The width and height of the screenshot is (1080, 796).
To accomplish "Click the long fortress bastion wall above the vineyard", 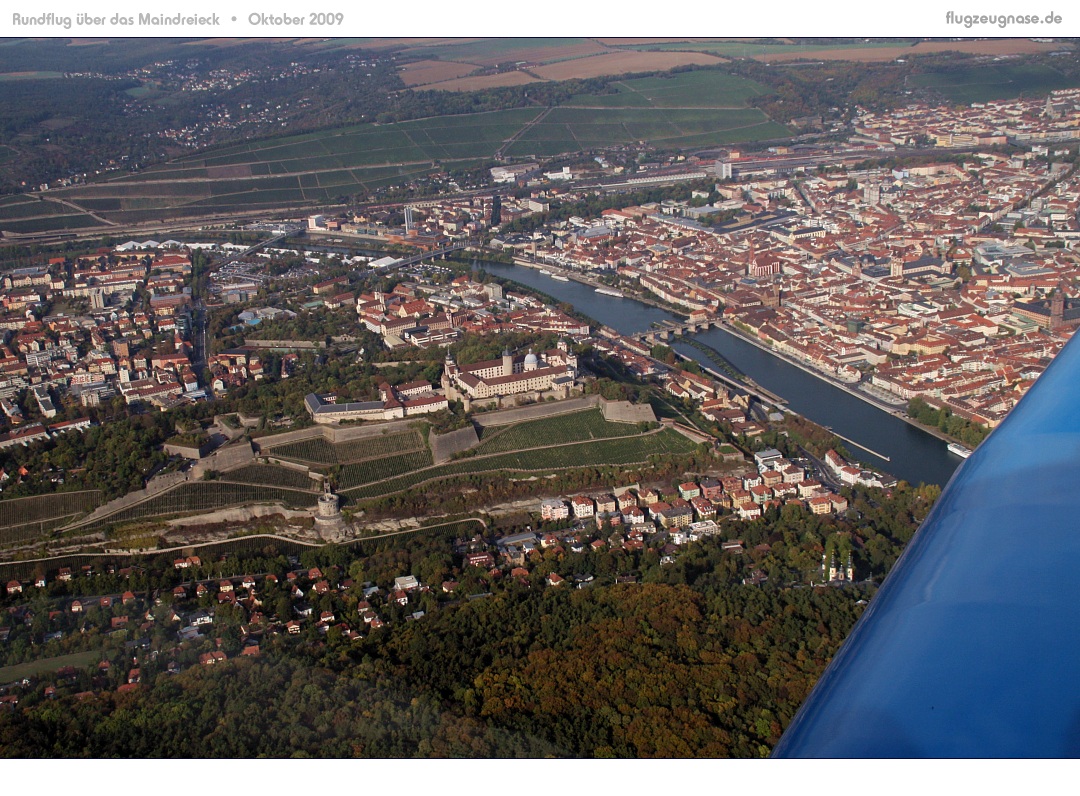I will tap(540, 409).
